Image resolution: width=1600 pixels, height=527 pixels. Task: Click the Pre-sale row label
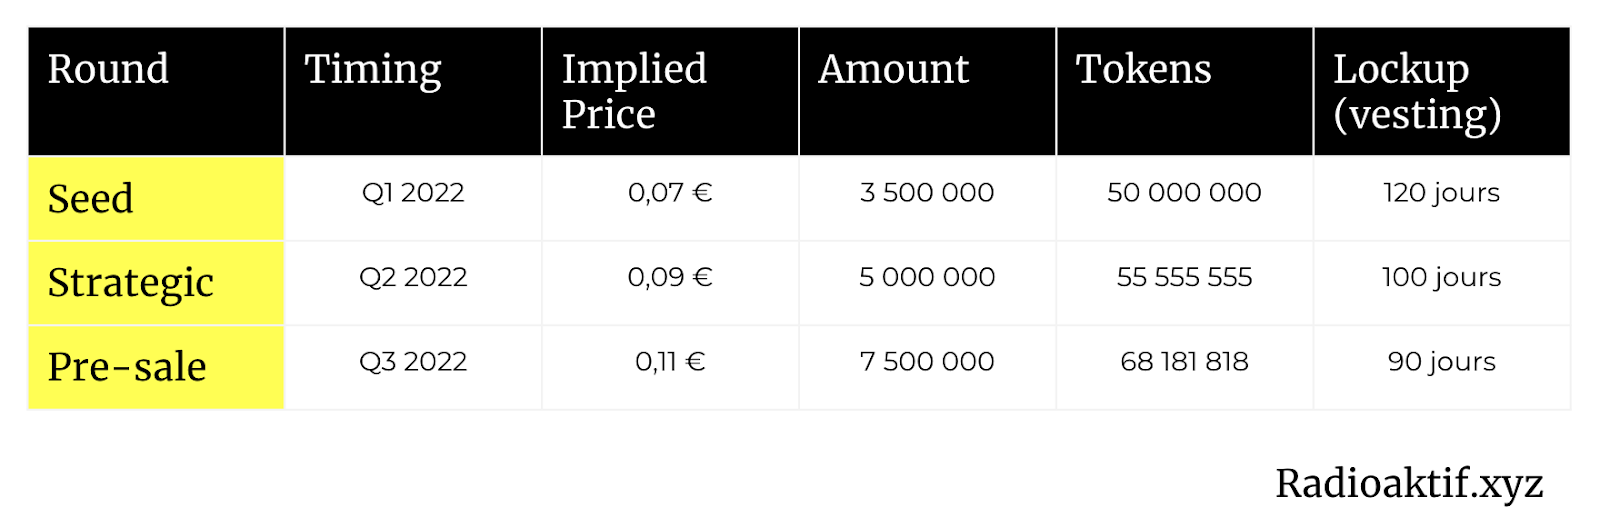coord(156,367)
